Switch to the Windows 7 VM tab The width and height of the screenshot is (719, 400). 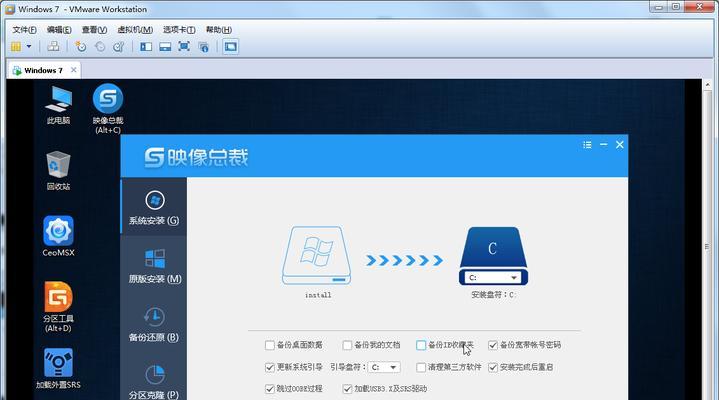pos(44,71)
